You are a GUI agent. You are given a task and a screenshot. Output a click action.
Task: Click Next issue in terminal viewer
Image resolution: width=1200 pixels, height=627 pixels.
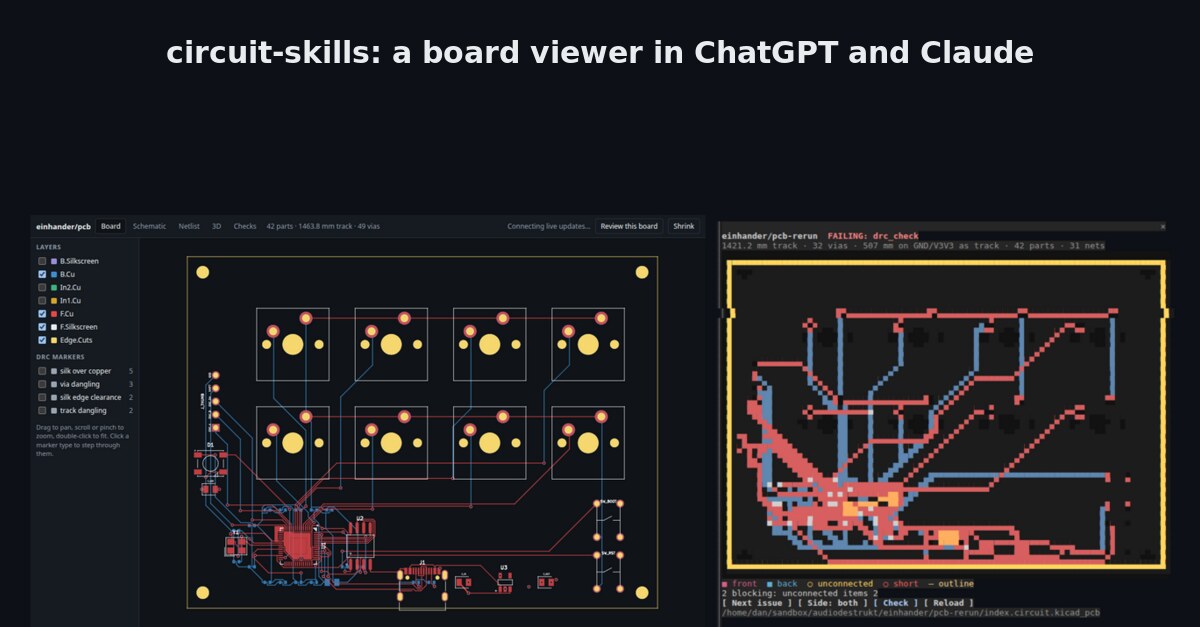757,603
